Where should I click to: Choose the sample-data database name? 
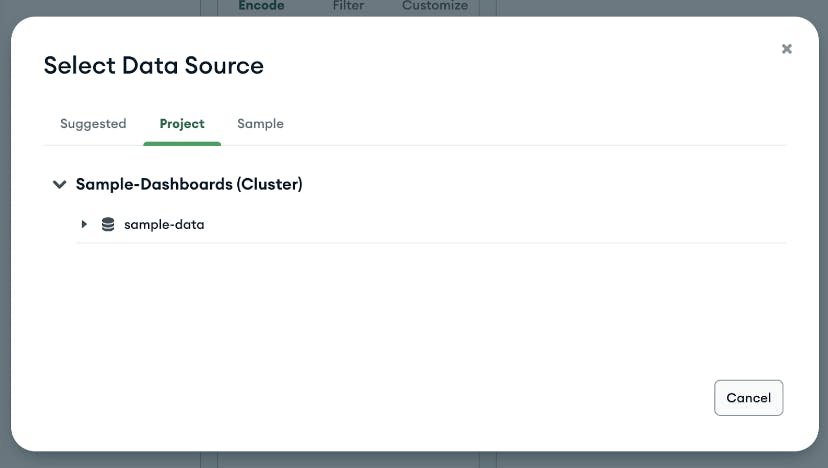[164, 224]
